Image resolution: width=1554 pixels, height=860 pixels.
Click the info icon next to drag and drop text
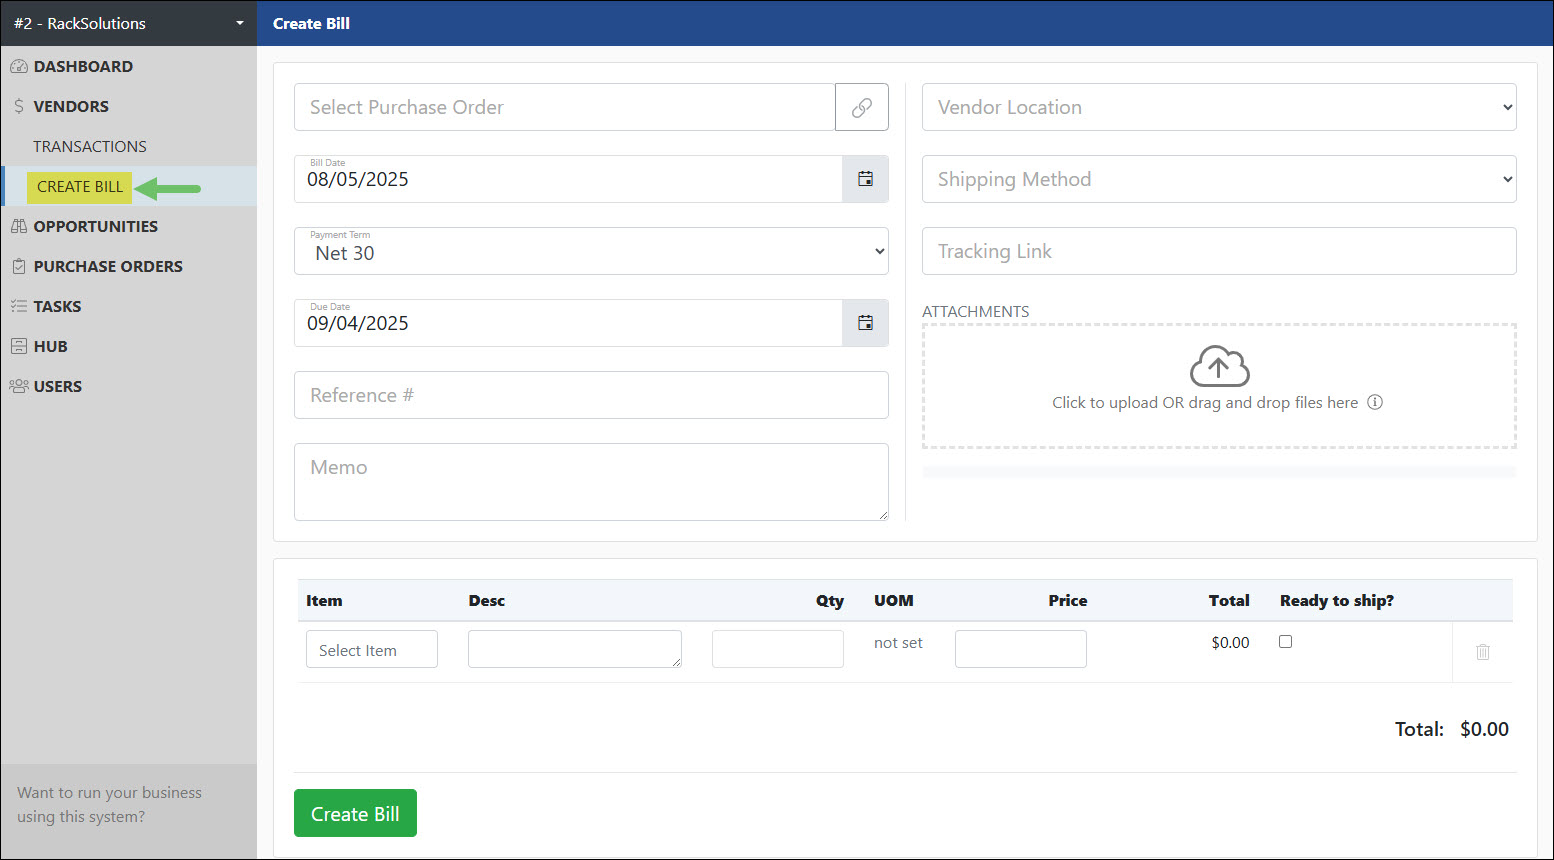tap(1376, 402)
